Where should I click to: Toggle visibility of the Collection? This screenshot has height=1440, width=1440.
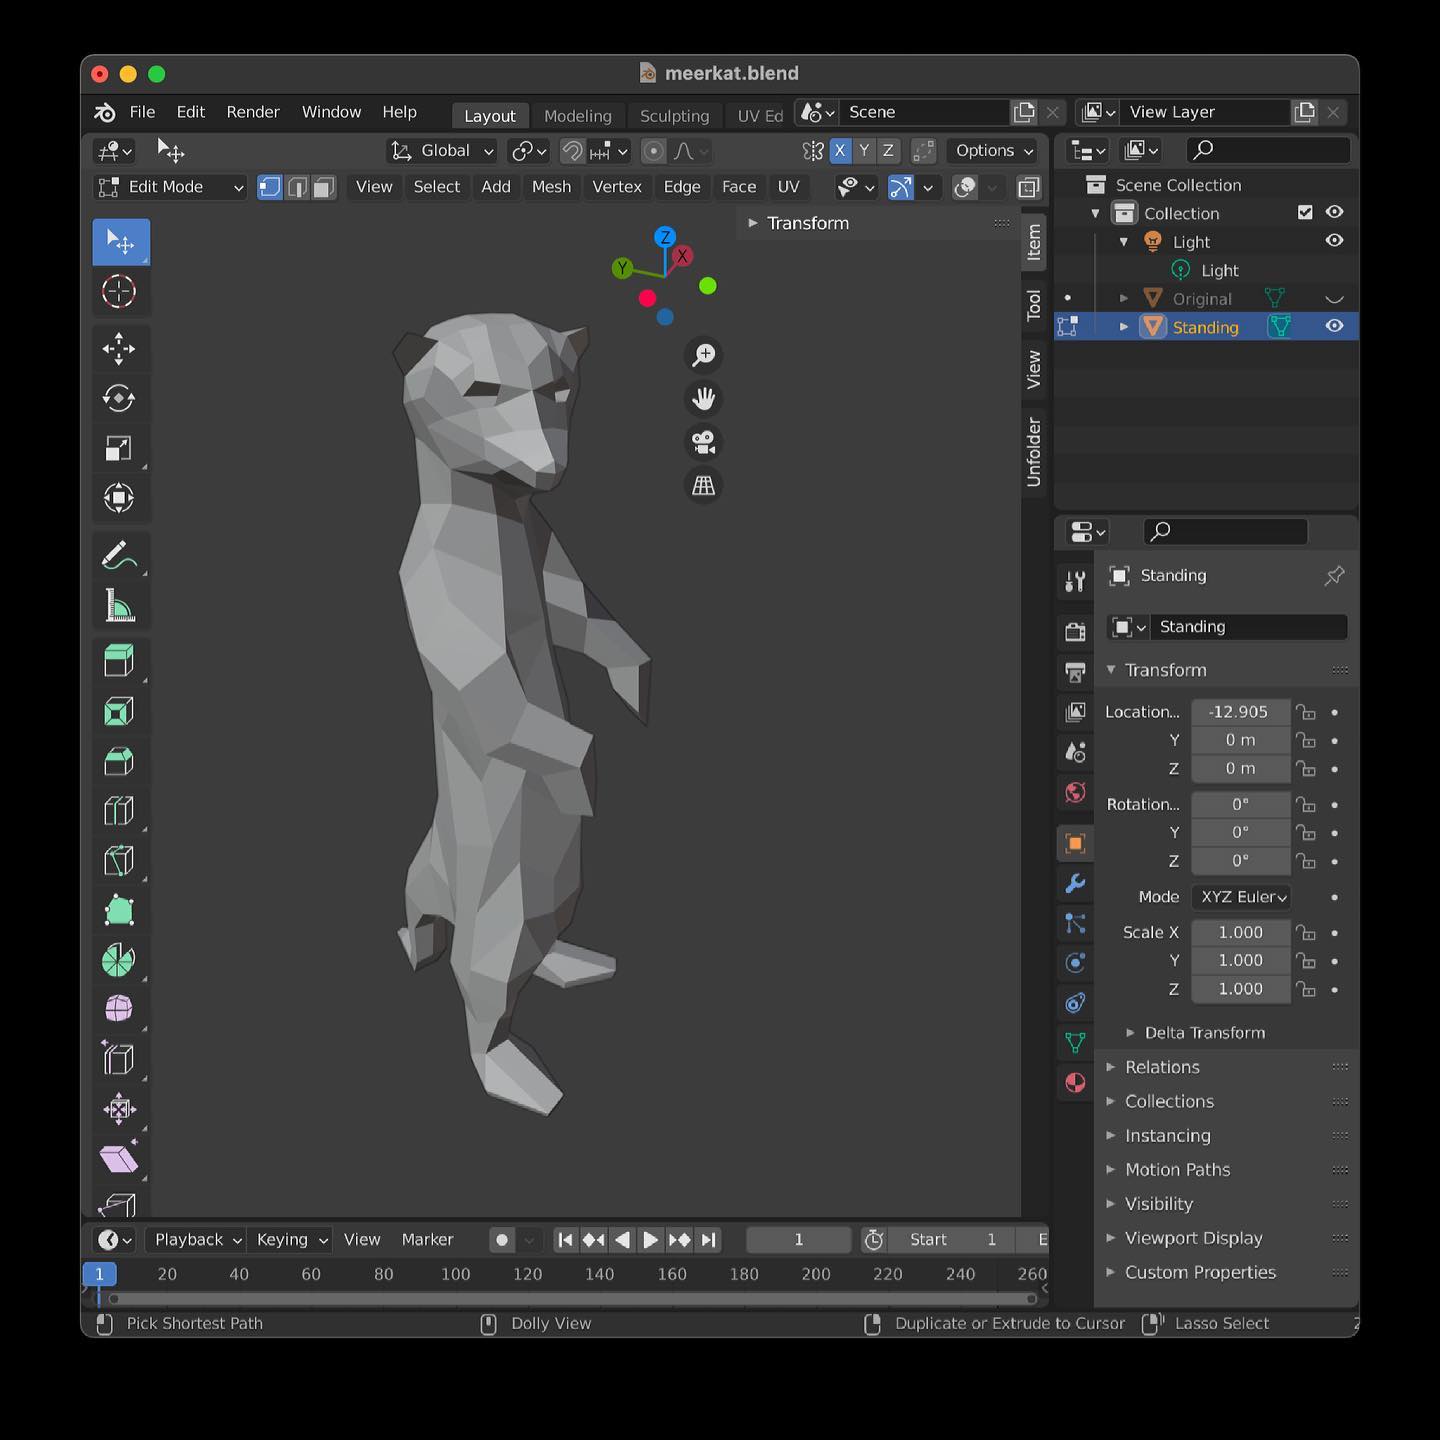pos(1334,212)
